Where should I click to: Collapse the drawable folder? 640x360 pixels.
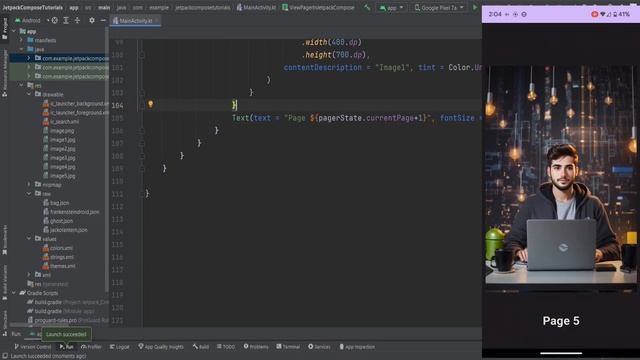(x=29, y=94)
